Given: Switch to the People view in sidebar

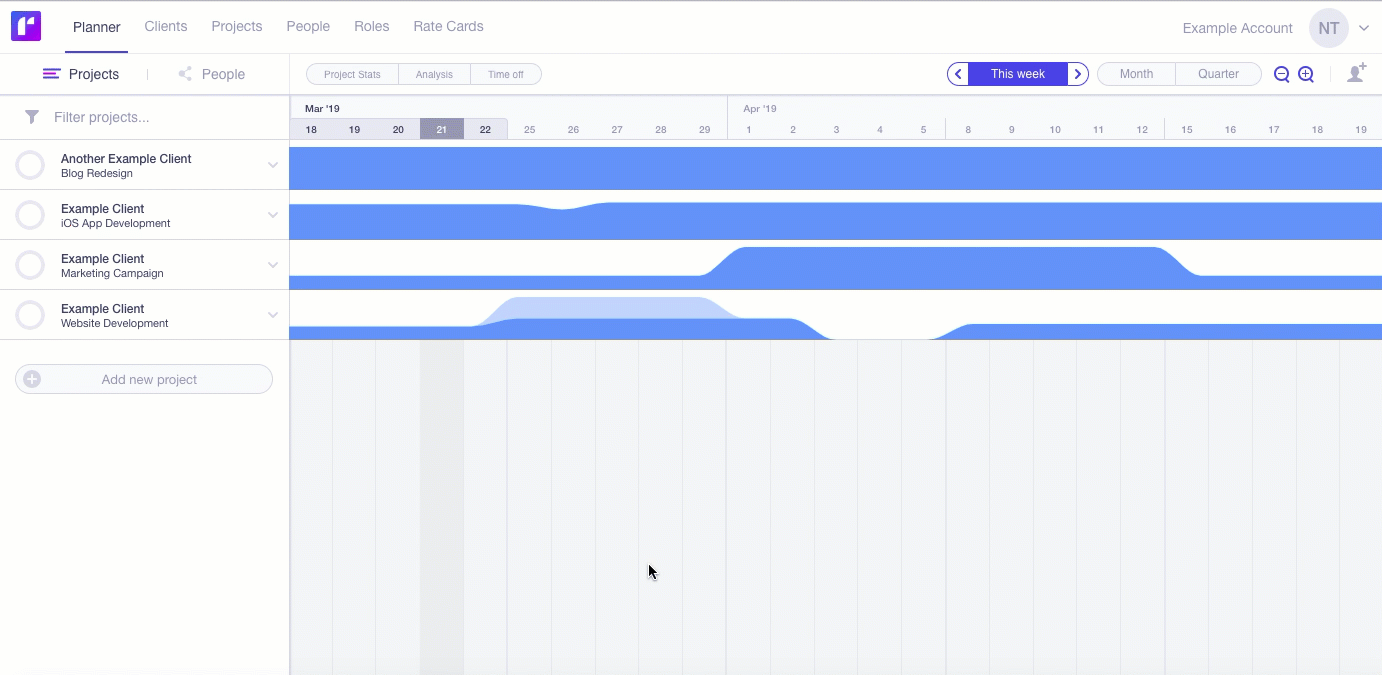Looking at the screenshot, I should click(212, 74).
